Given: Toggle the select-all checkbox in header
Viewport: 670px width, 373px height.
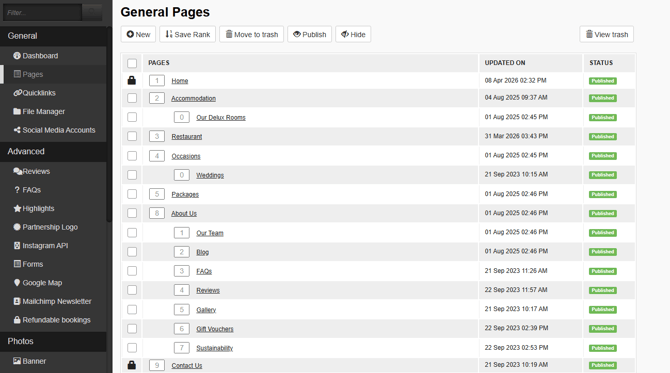Looking at the screenshot, I should [132, 63].
